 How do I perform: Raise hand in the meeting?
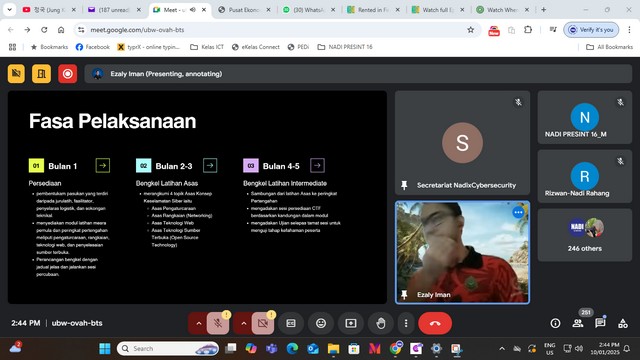tap(380, 323)
